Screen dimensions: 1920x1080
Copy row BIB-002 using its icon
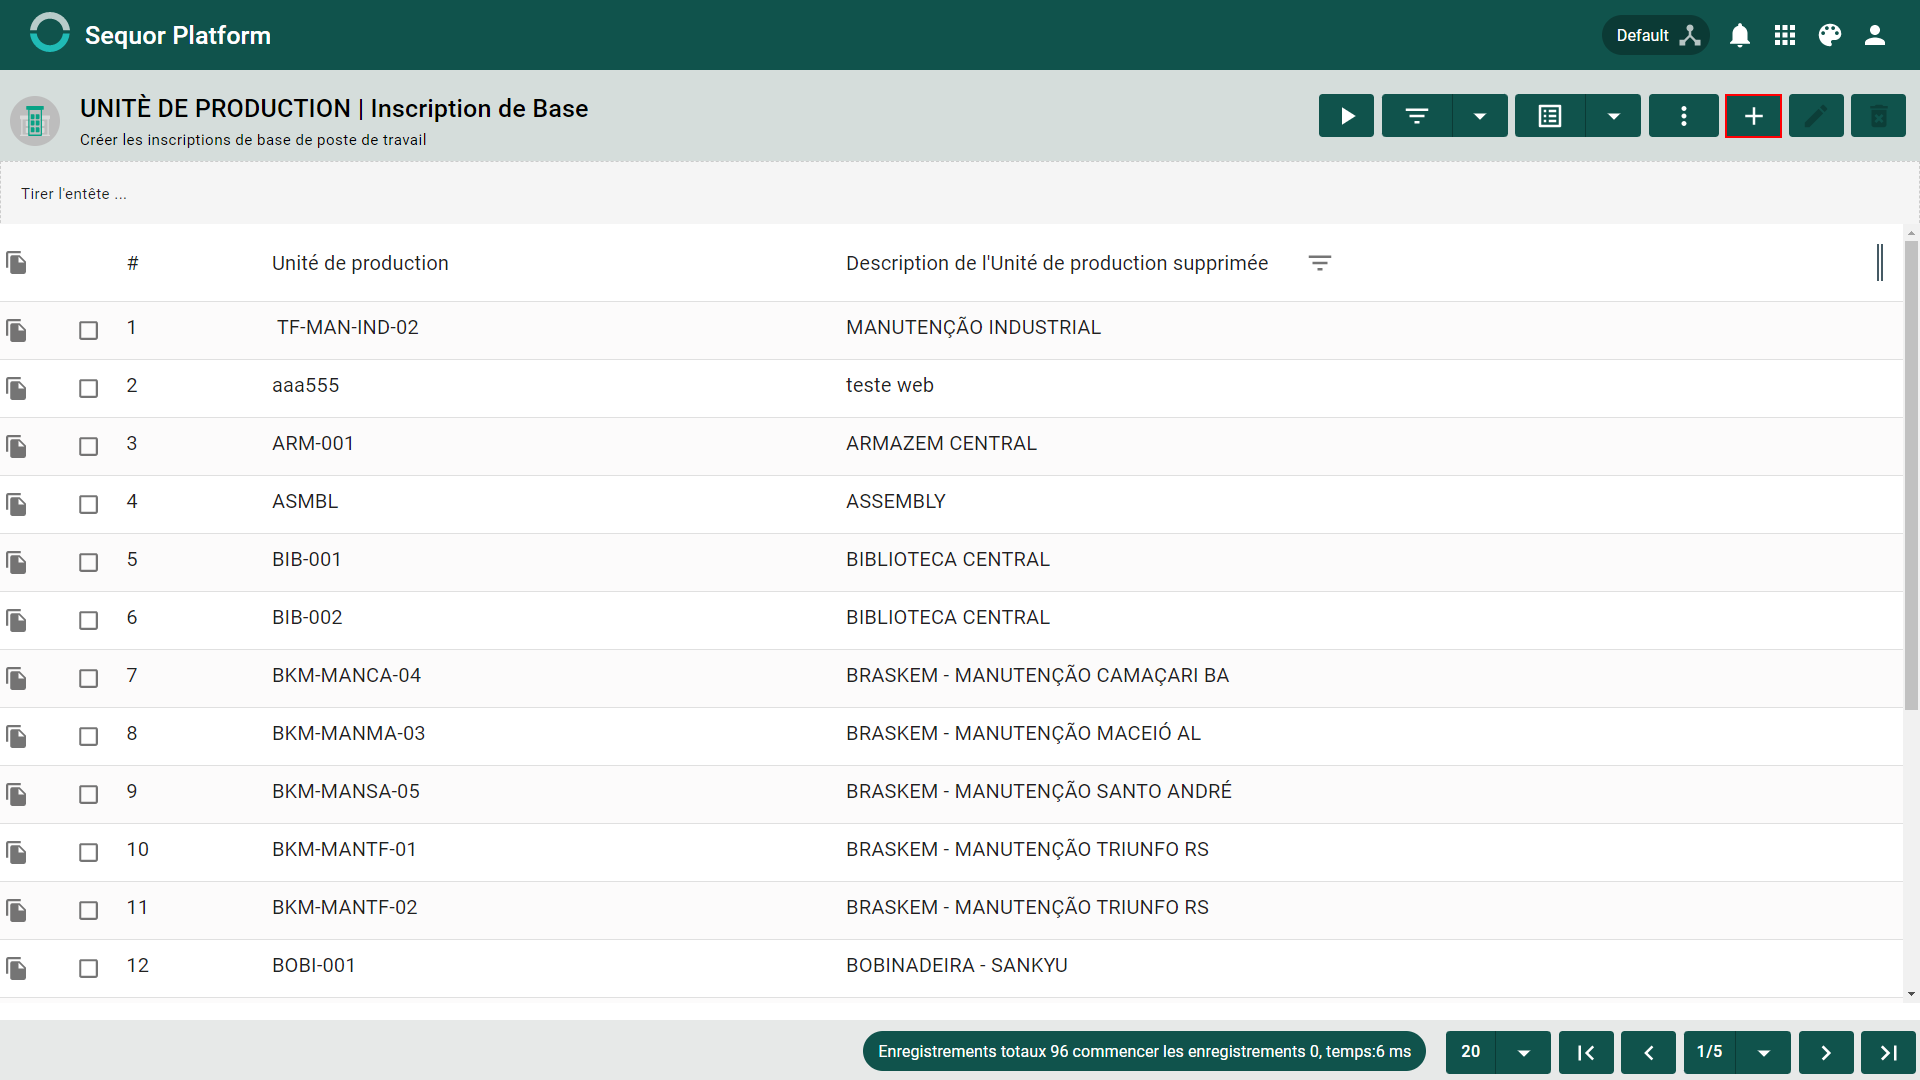(16, 620)
